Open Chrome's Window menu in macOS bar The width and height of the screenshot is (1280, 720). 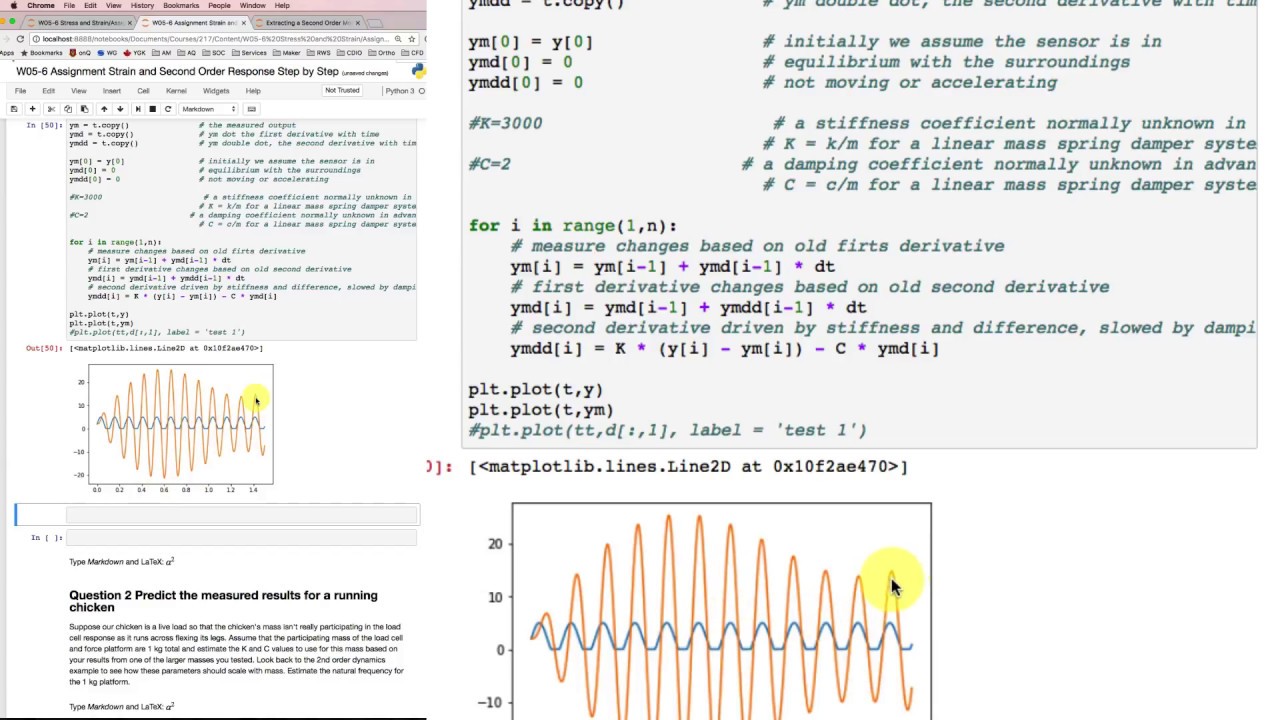253,6
